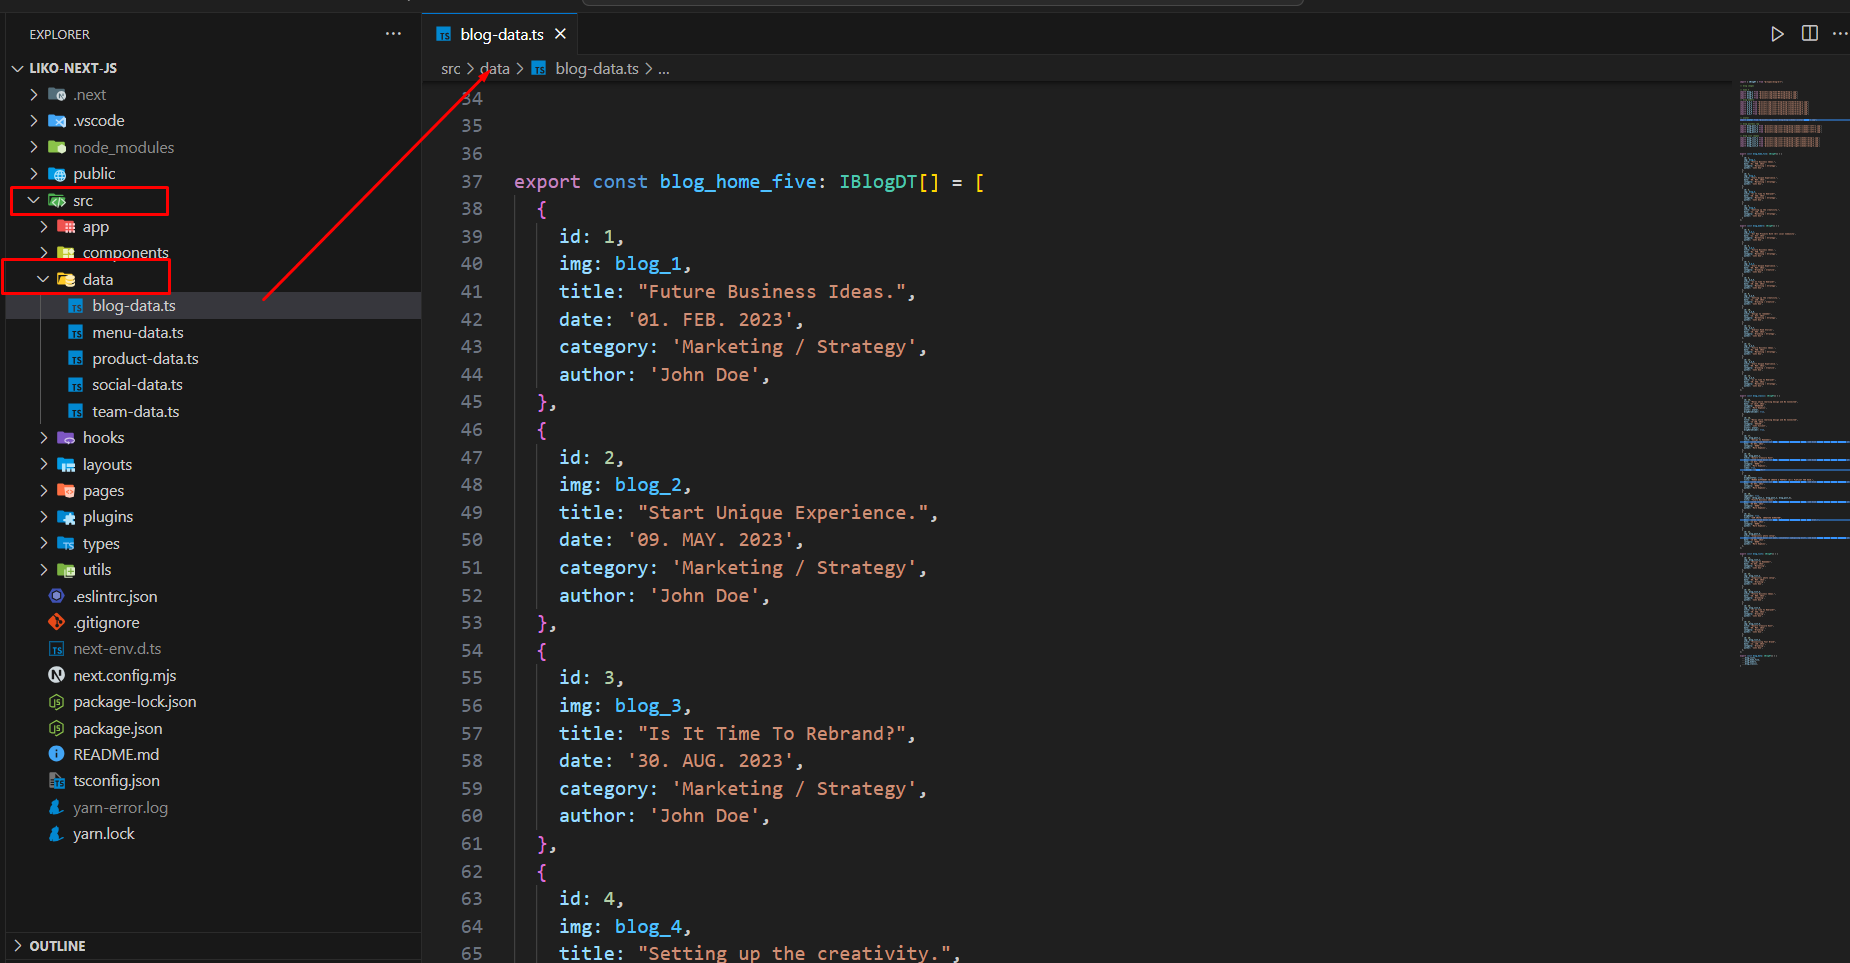This screenshot has height=963, width=1850.
Task: Click line number 37 in gutter
Action: (471, 182)
